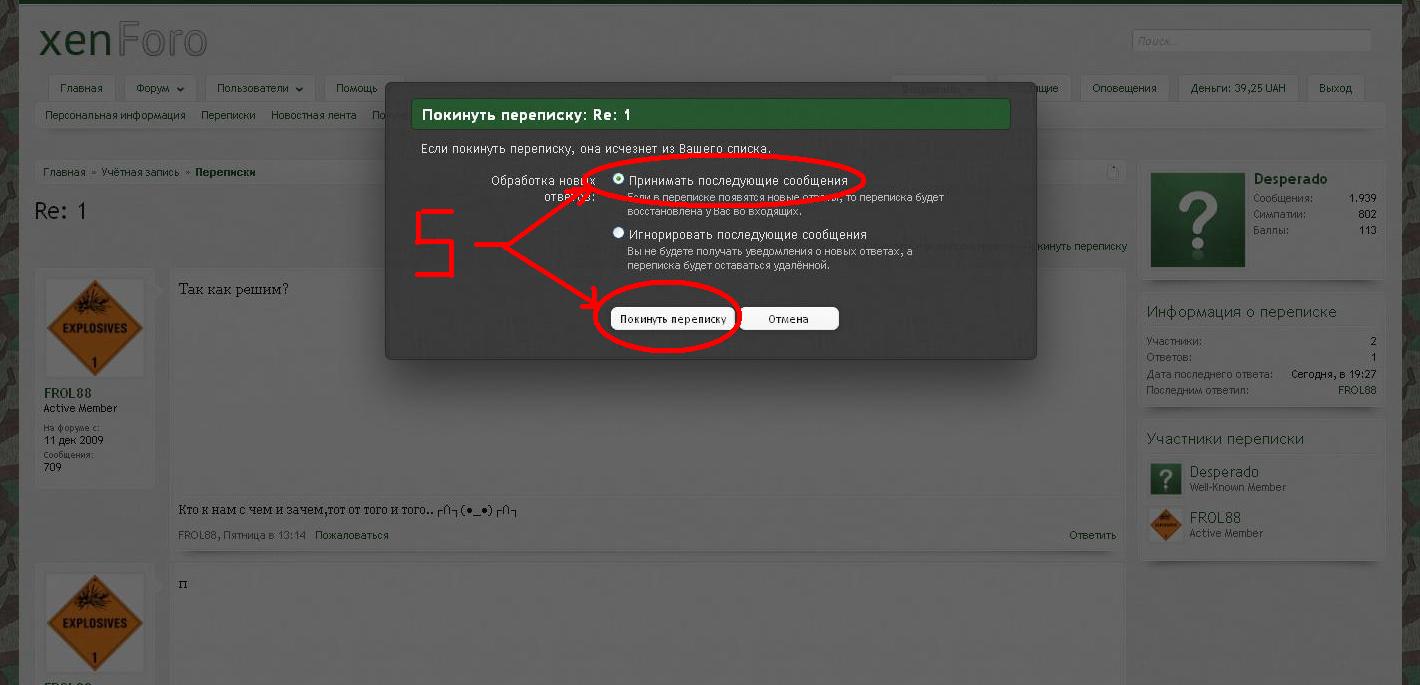Select 'Принимать последующие сообщения' radio option

(619, 180)
